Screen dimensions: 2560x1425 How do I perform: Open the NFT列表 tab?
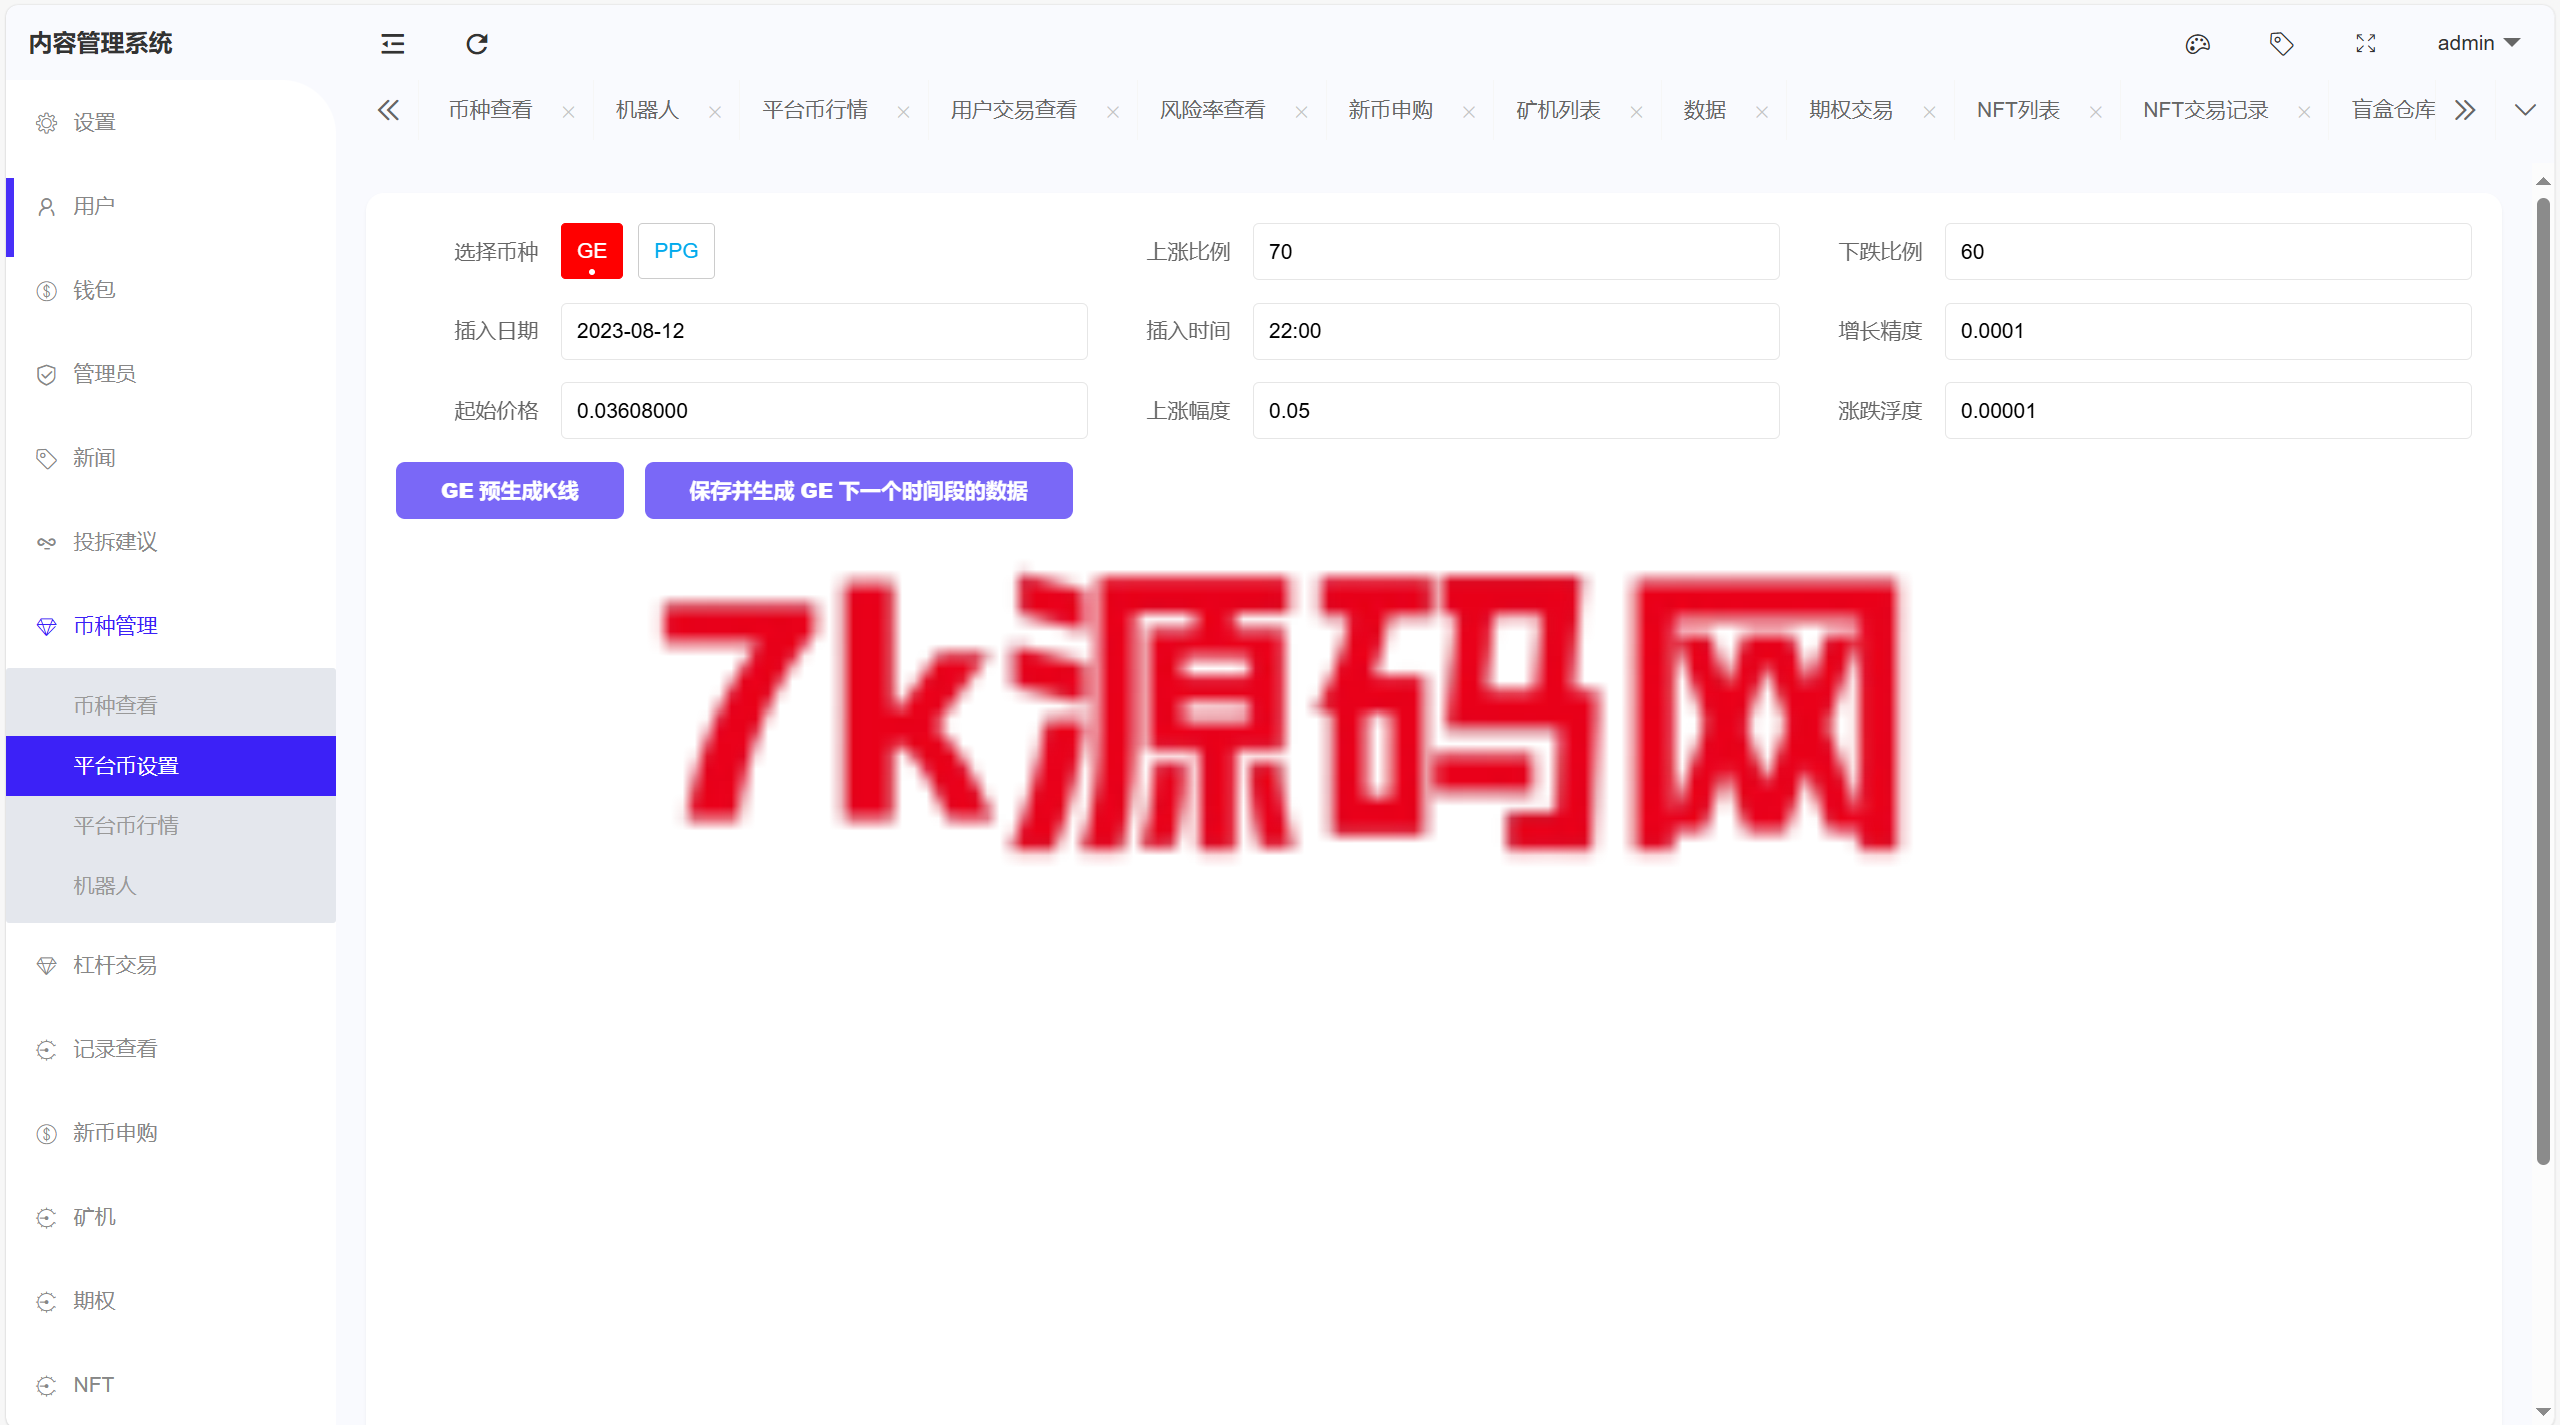click(x=2018, y=110)
